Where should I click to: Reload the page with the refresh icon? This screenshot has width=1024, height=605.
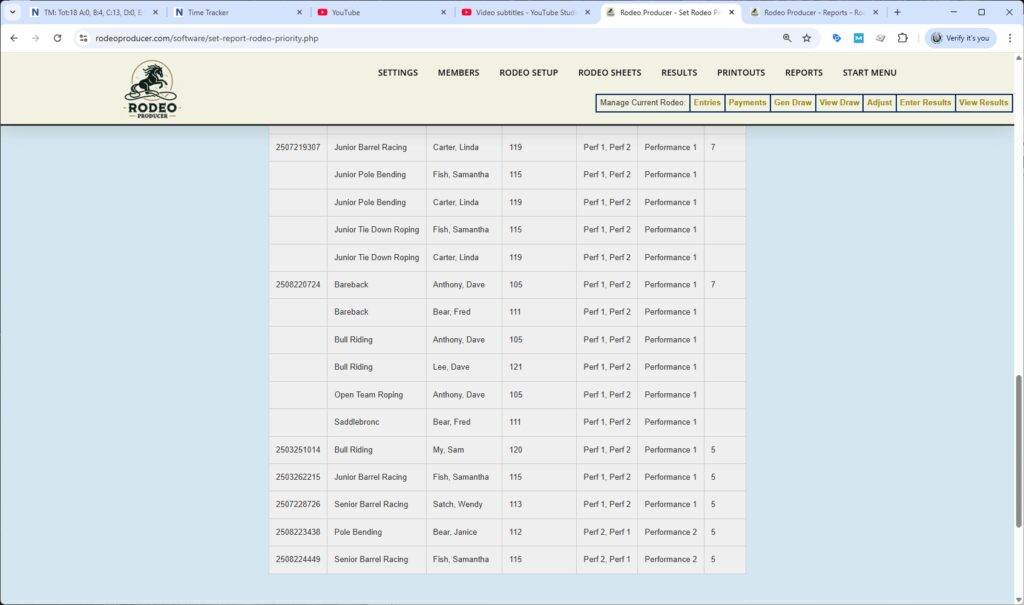pyautogui.click(x=57, y=37)
